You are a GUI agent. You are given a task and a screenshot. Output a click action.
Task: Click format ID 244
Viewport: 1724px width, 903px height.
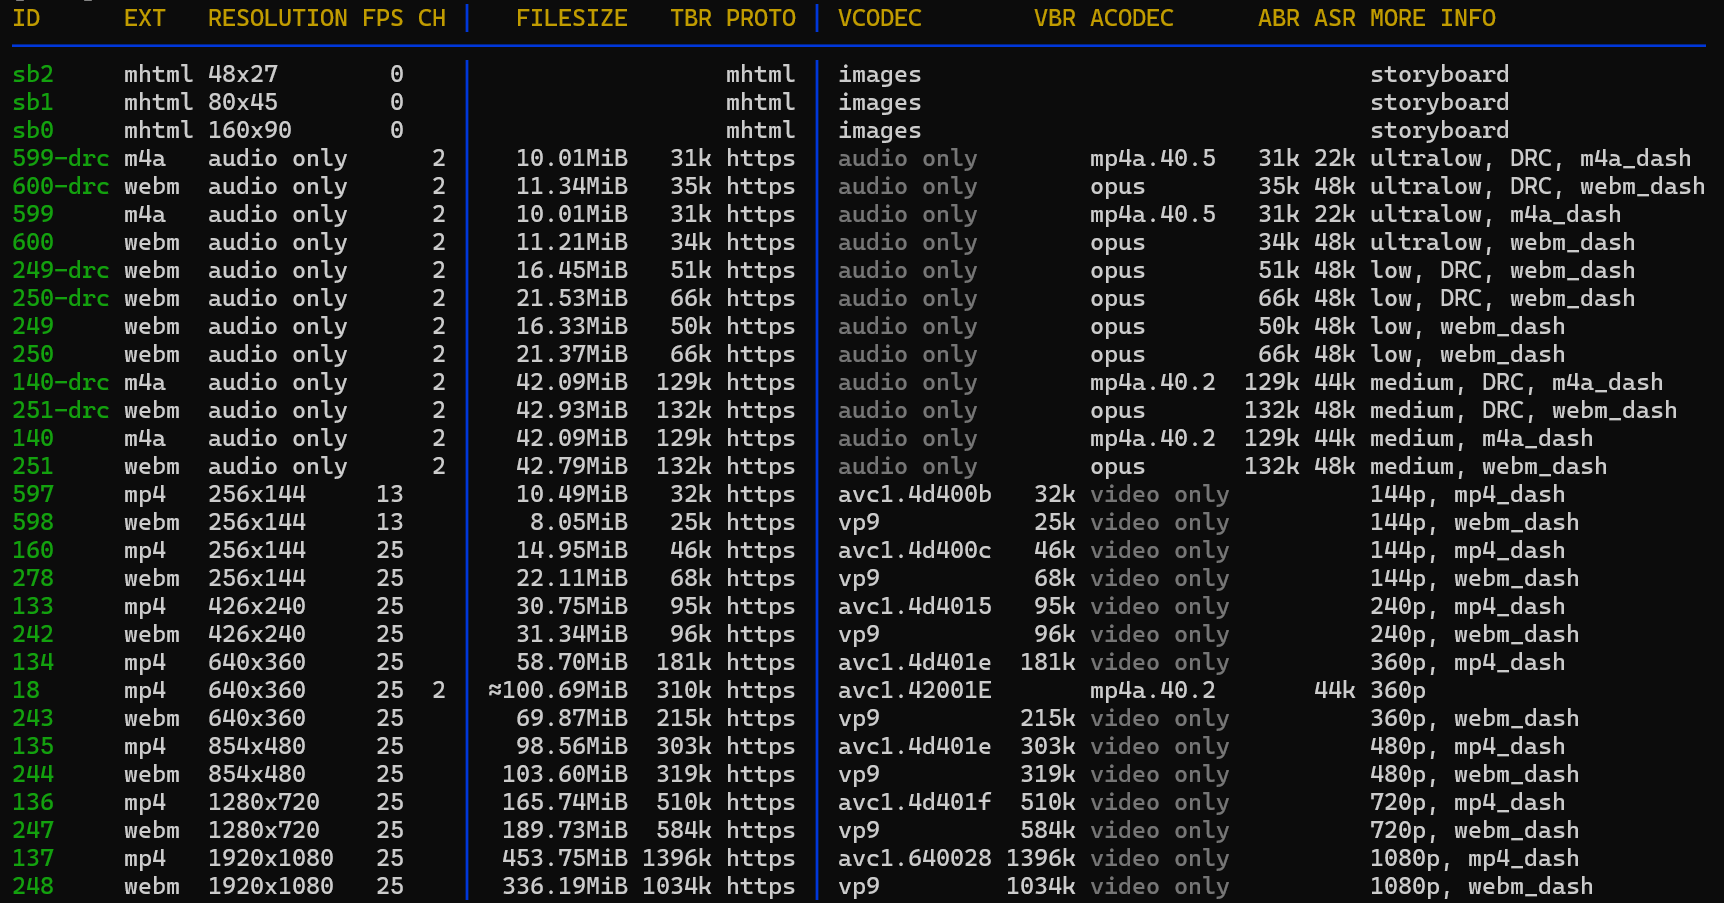click(x=33, y=774)
